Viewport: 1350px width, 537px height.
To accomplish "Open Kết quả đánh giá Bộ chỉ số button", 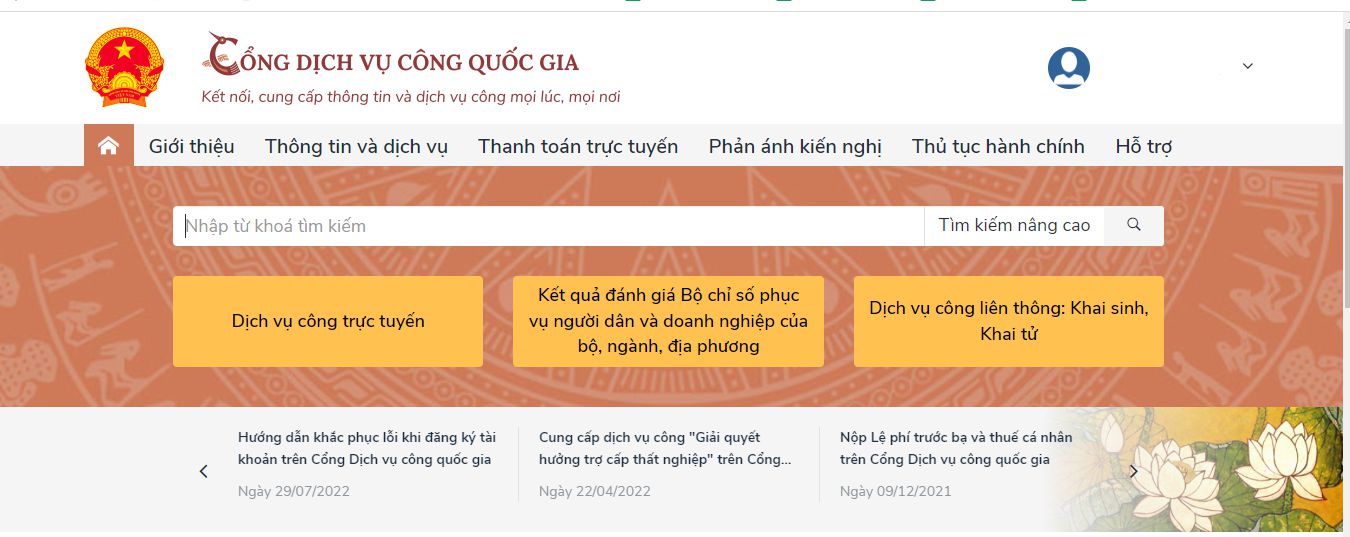I will [x=668, y=321].
